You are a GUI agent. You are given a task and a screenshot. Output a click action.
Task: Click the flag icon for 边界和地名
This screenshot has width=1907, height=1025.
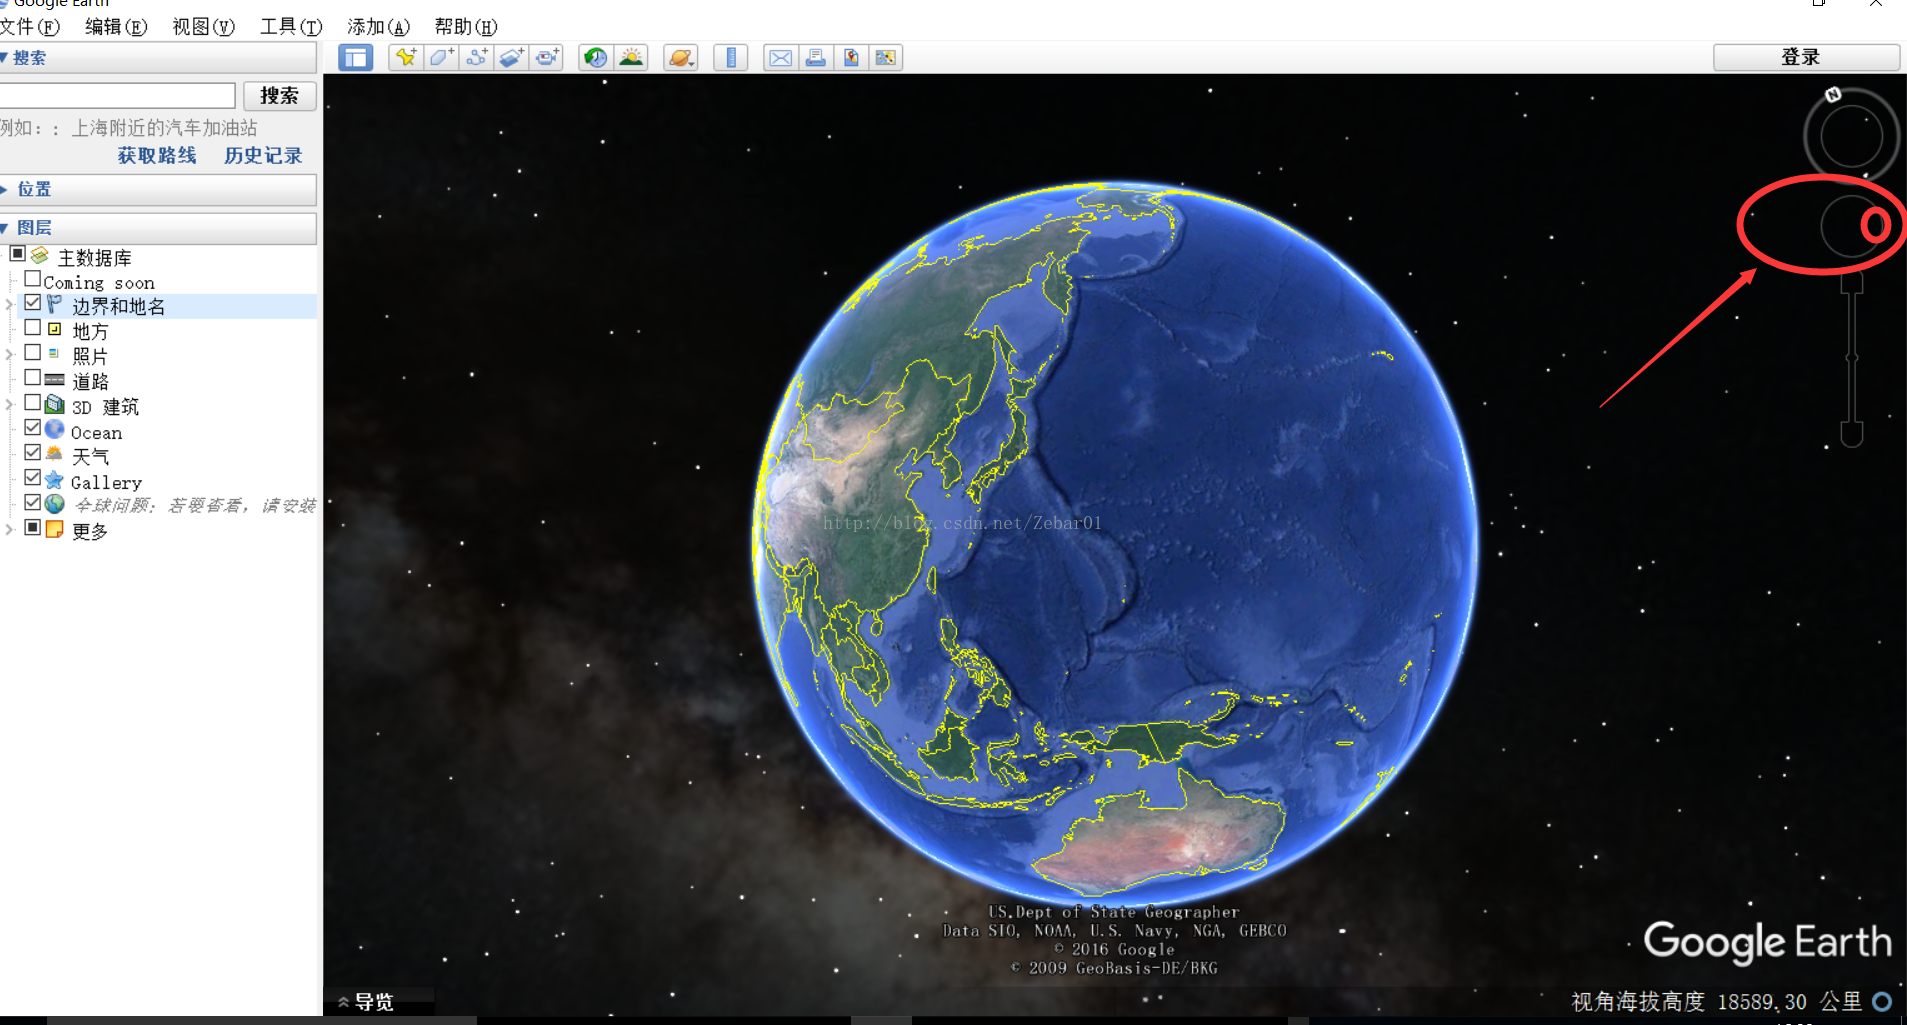55,304
